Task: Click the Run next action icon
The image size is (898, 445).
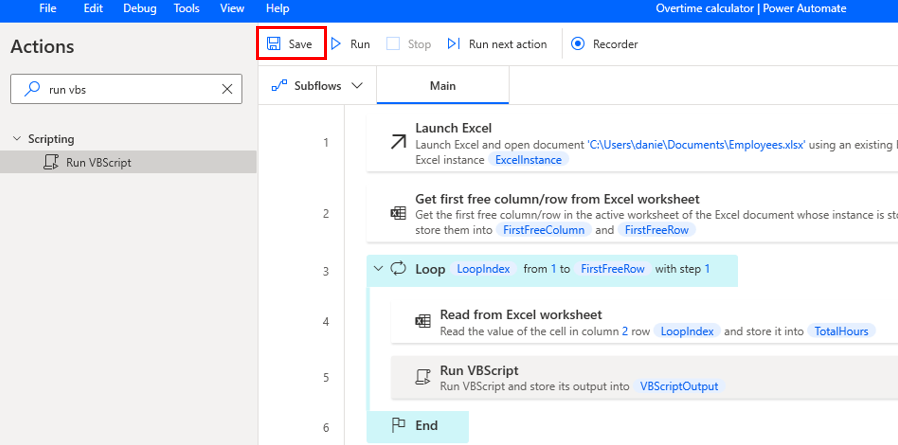Action: tap(454, 44)
